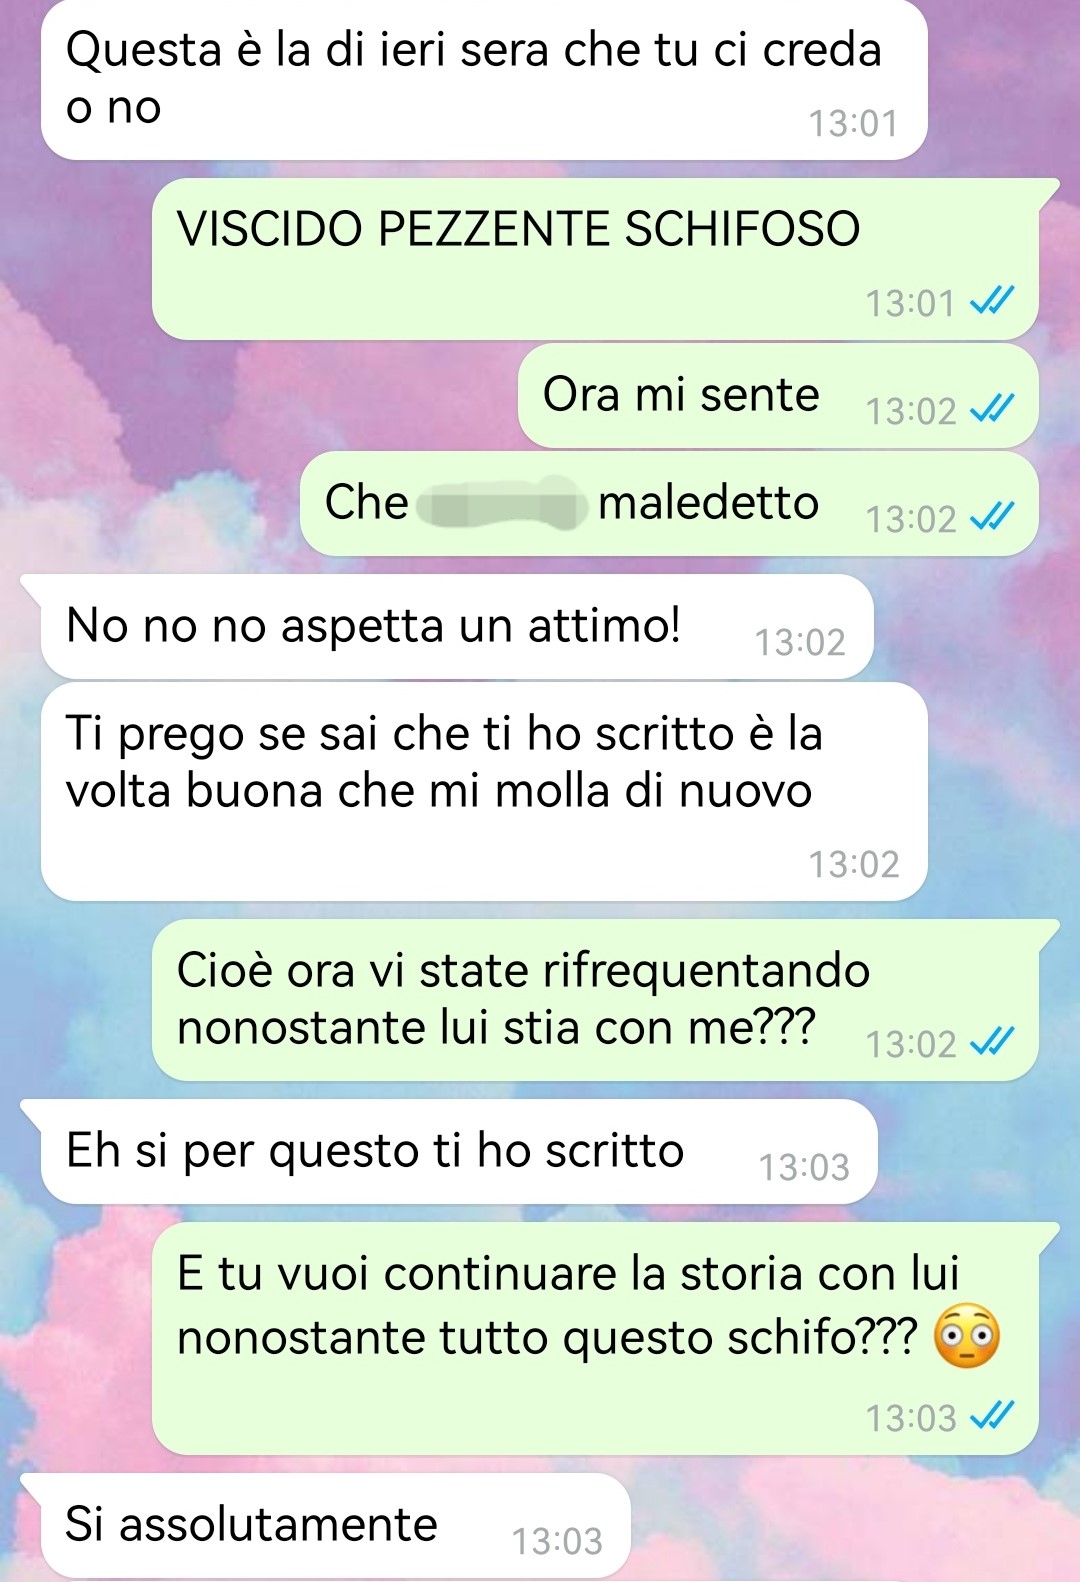The image size is (1080, 1582).
Task: Click the 13:02 timestamp on 'No no no aspetta'
Action: [x=800, y=643]
